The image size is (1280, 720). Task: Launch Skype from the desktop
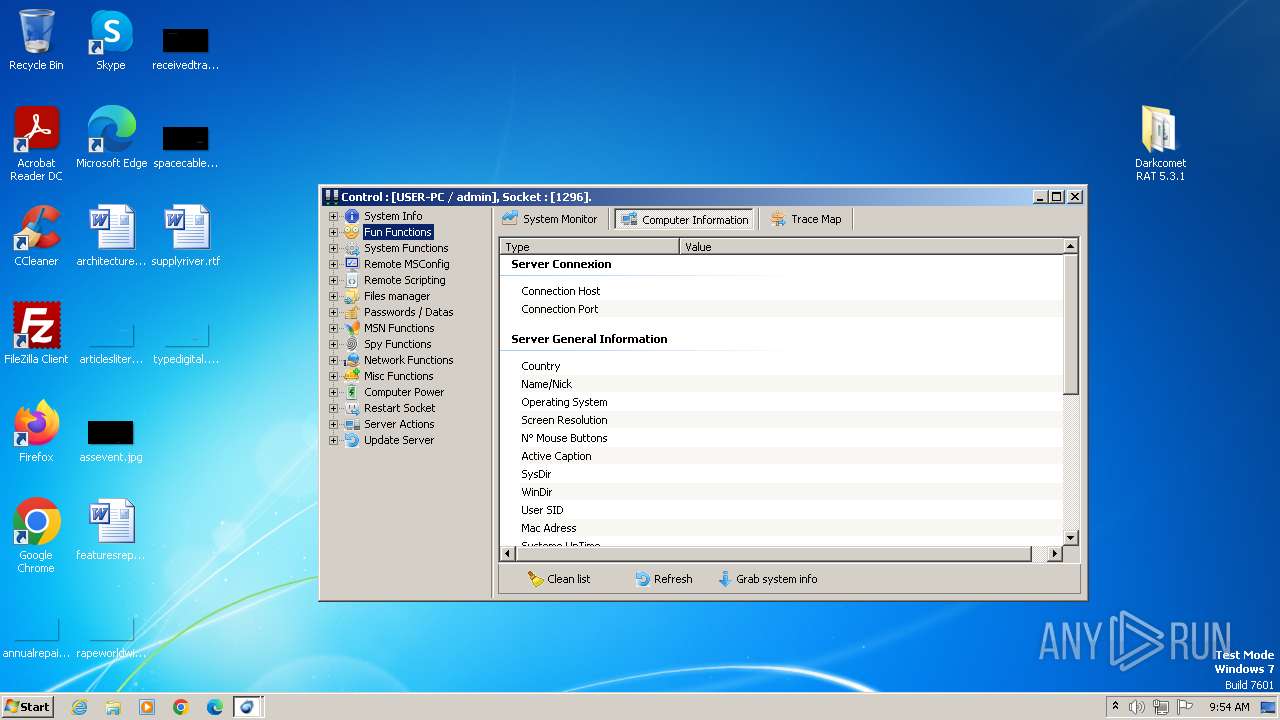[x=111, y=40]
